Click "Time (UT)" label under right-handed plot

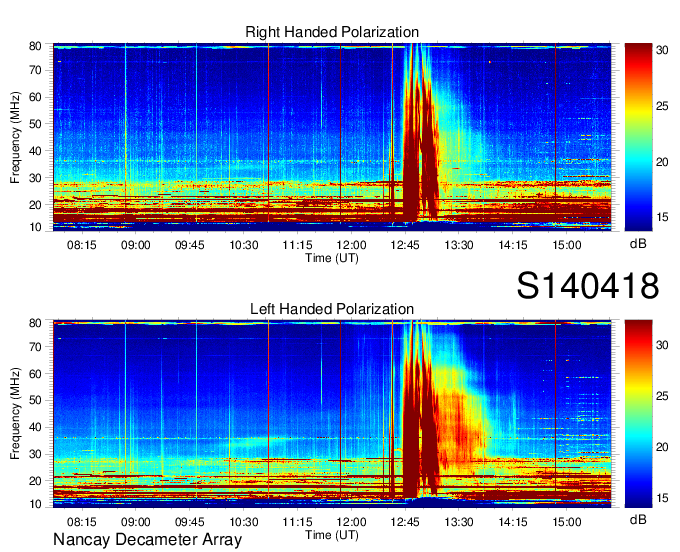pos(332,258)
